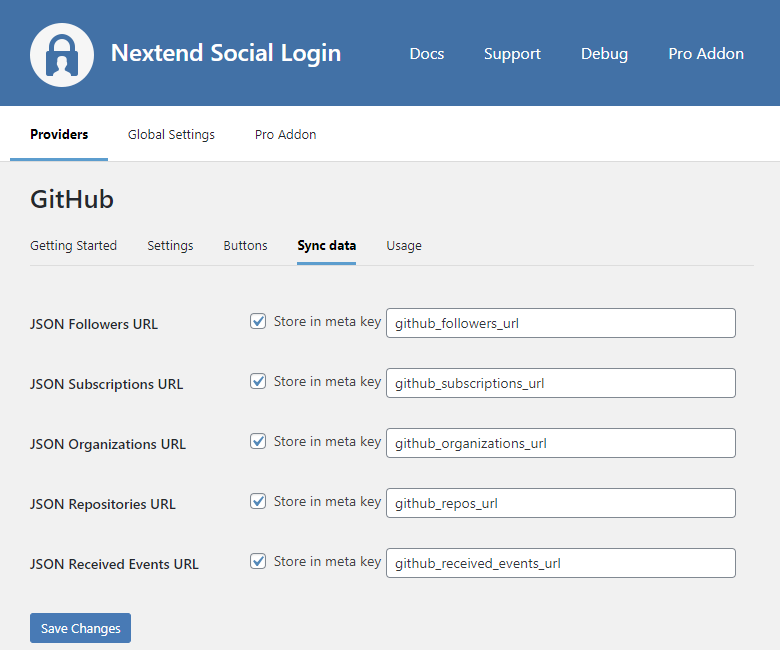Open the Docs link in header
Image resolution: width=780 pixels, height=650 pixels.
pos(427,54)
